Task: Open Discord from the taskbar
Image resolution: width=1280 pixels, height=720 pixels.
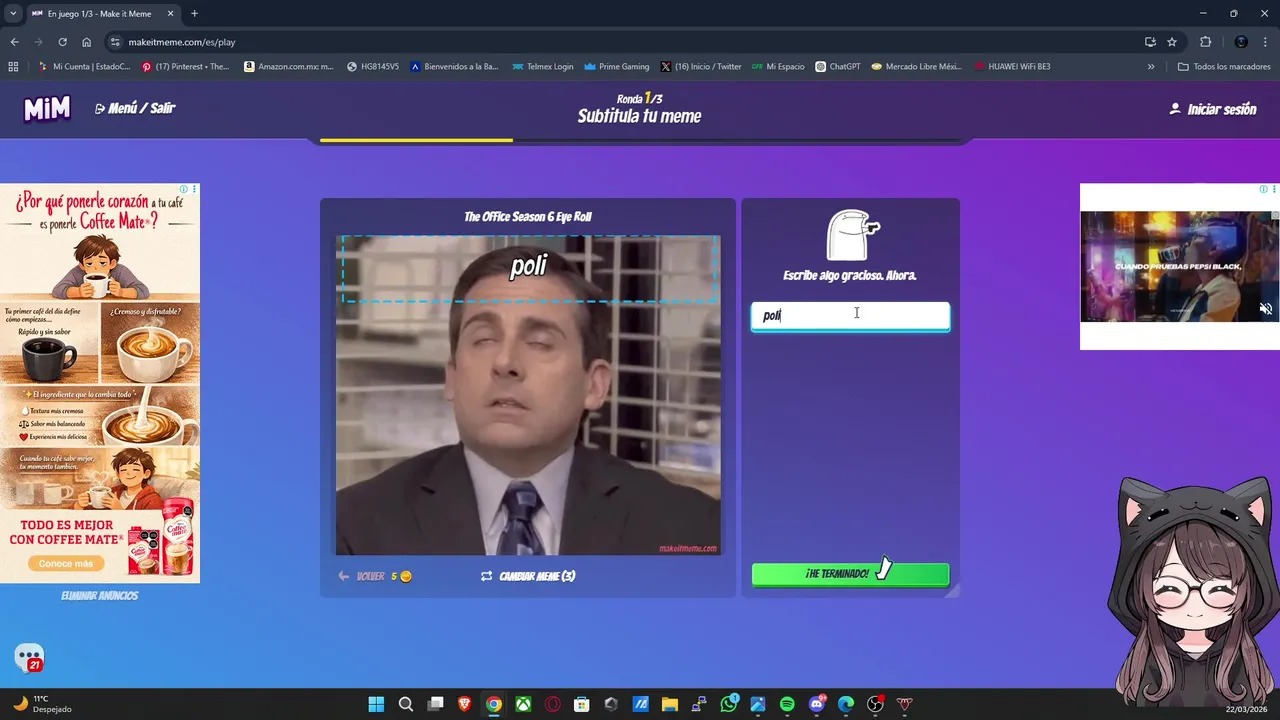Action: click(817, 704)
